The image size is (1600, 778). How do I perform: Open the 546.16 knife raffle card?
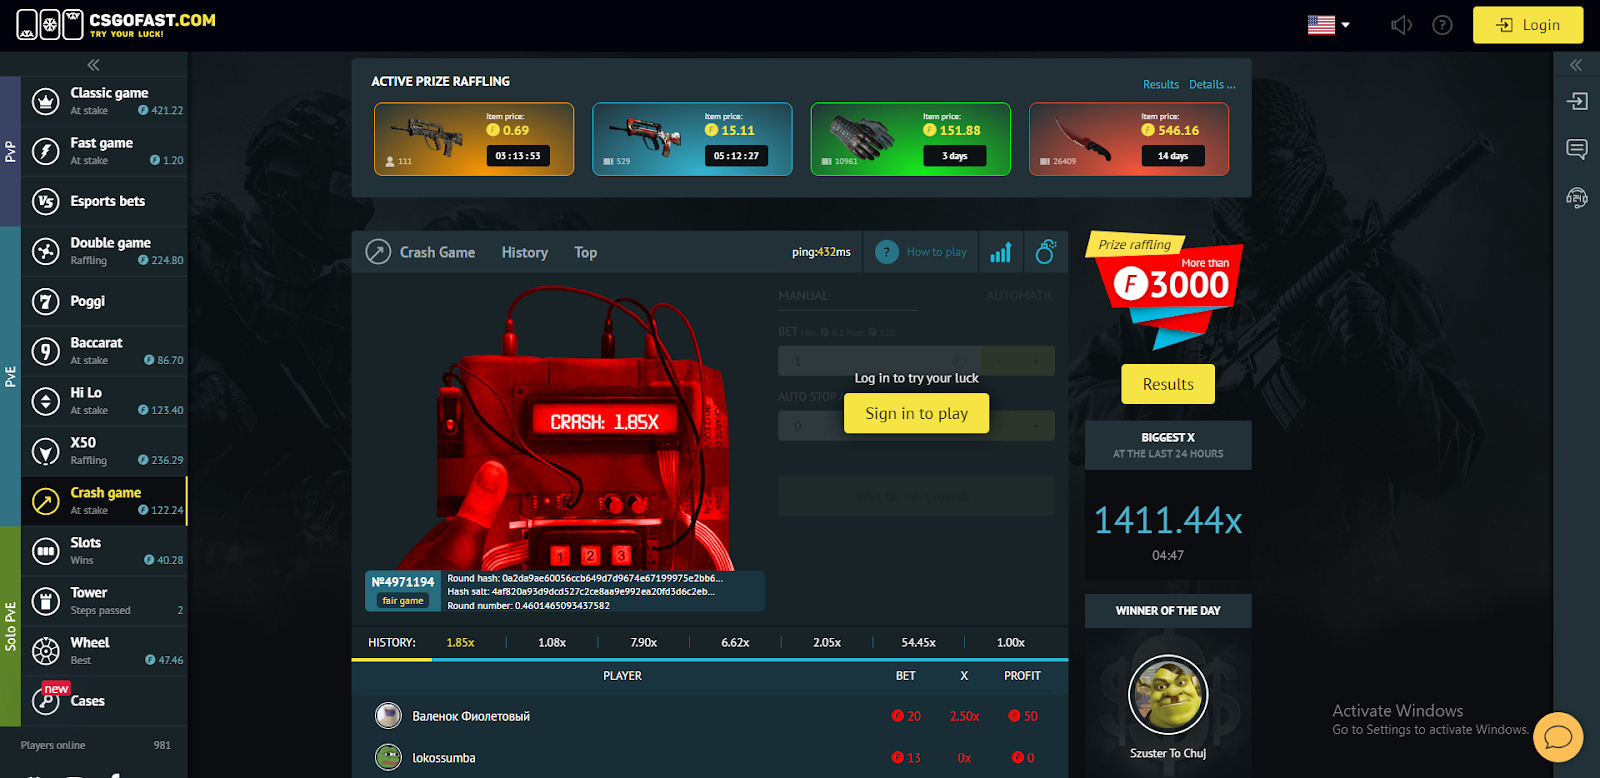pos(1129,139)
